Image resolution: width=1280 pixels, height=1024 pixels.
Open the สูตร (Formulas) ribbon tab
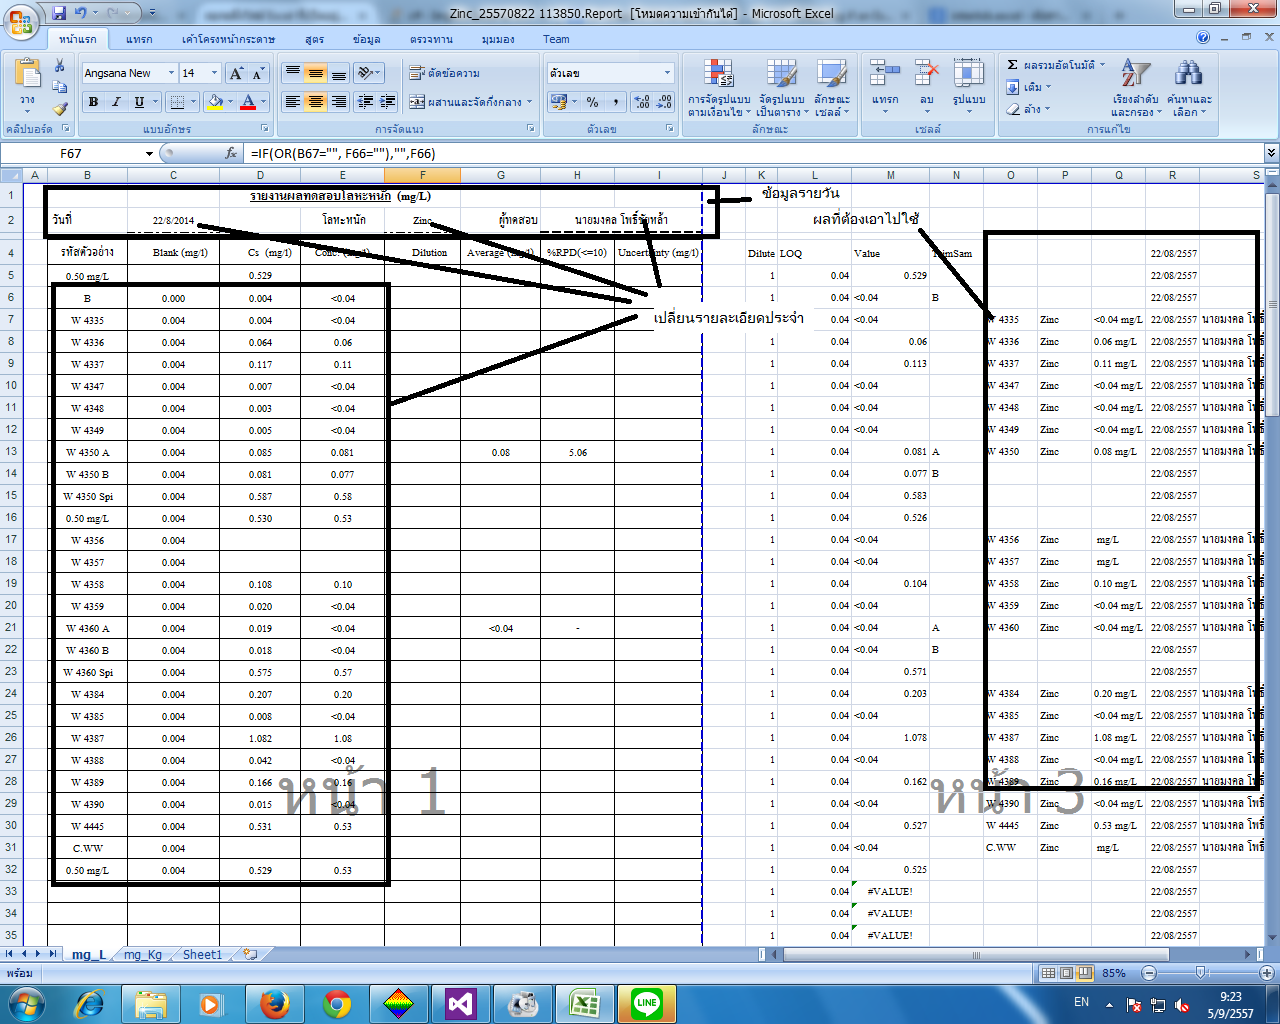pos(315,39)
